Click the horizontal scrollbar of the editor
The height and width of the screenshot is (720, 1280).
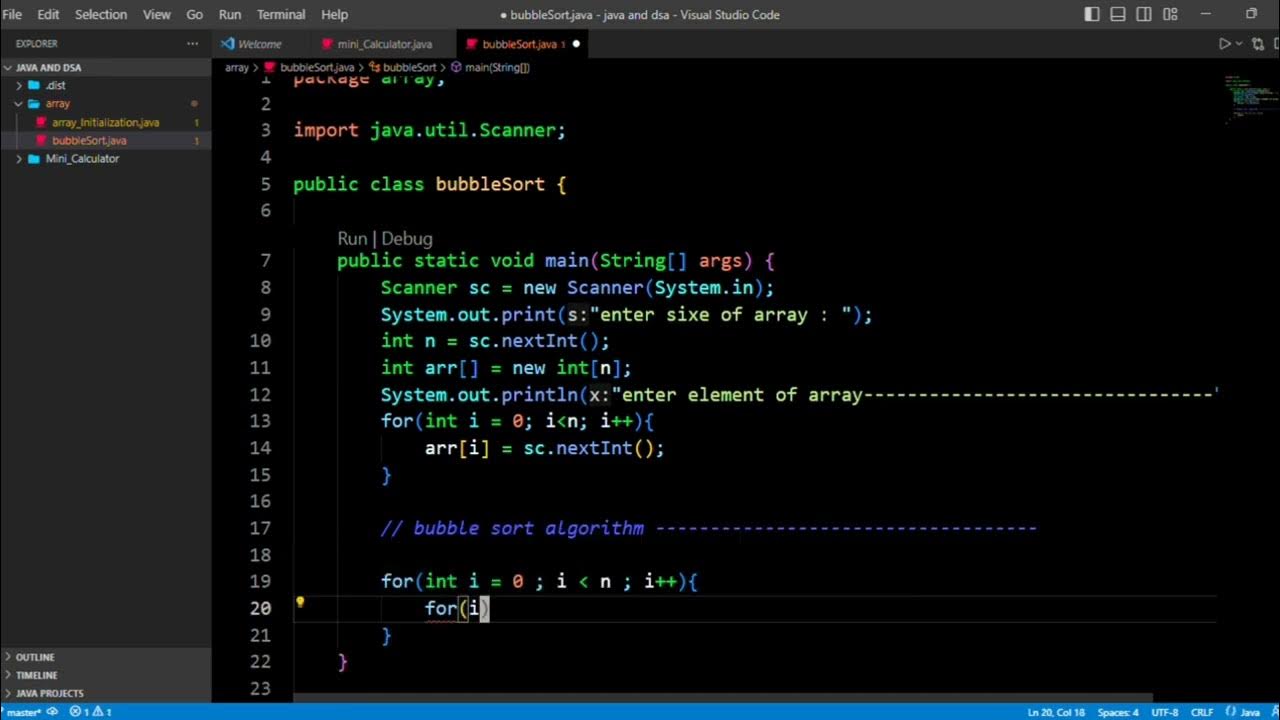point(723,698)
